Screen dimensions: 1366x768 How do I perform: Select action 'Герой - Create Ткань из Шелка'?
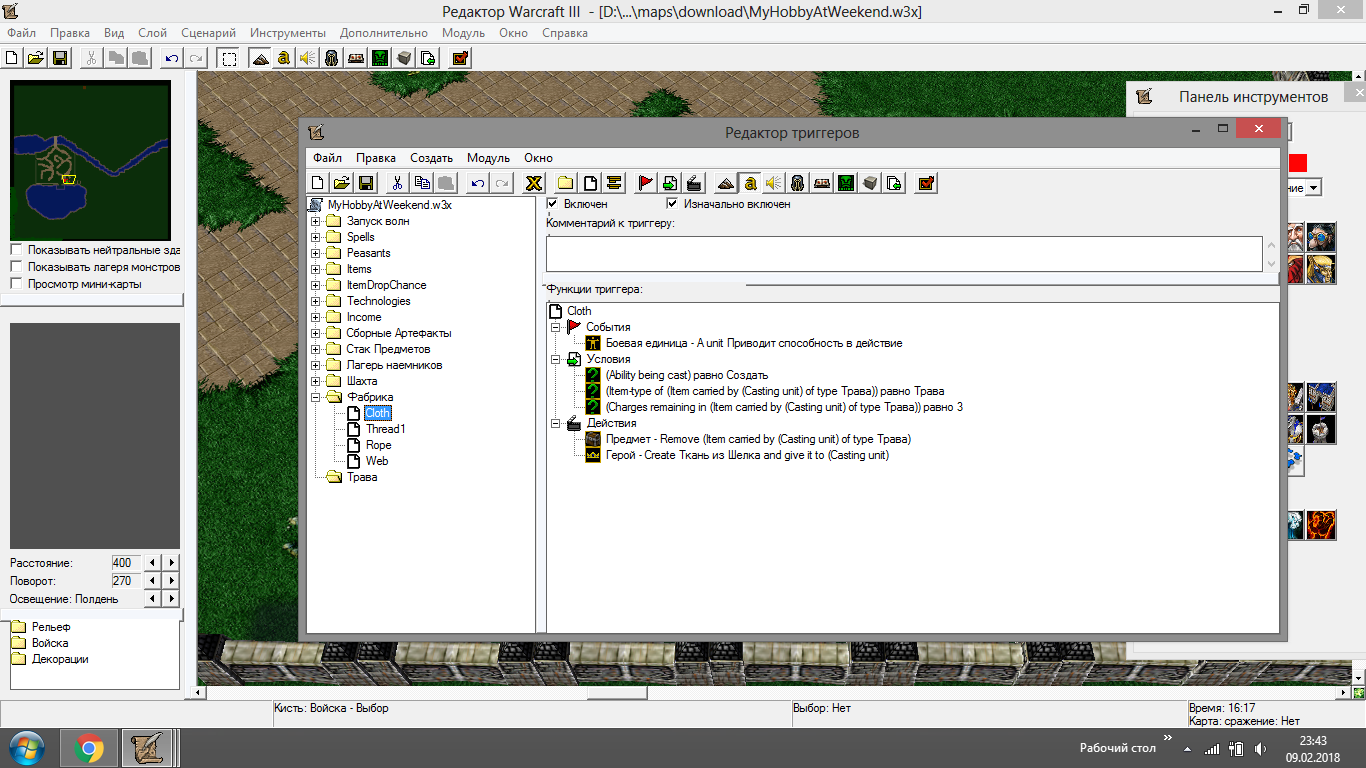(x=747, y=455)
